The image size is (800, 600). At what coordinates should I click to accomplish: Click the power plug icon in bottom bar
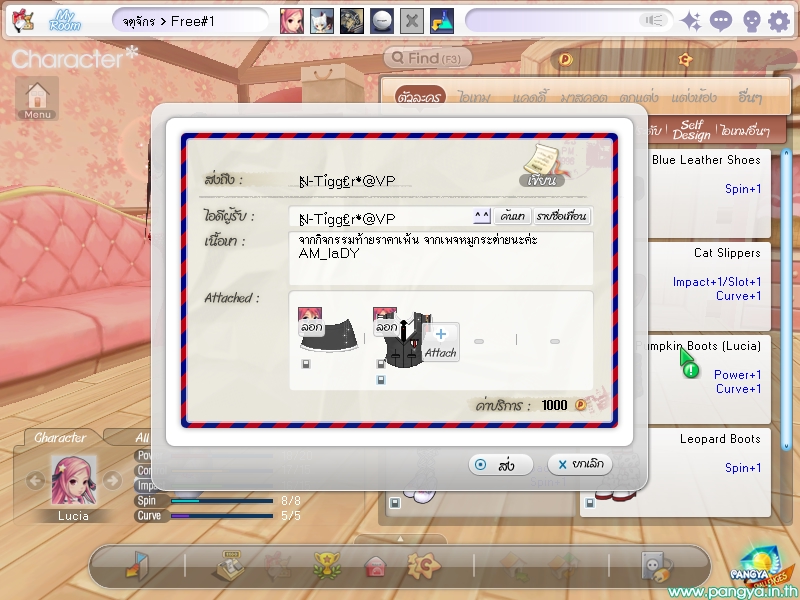coord(657,565)
